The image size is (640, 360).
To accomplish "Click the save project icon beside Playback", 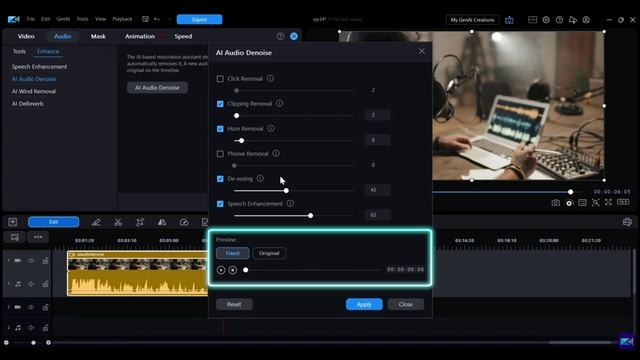I will 145,19.
